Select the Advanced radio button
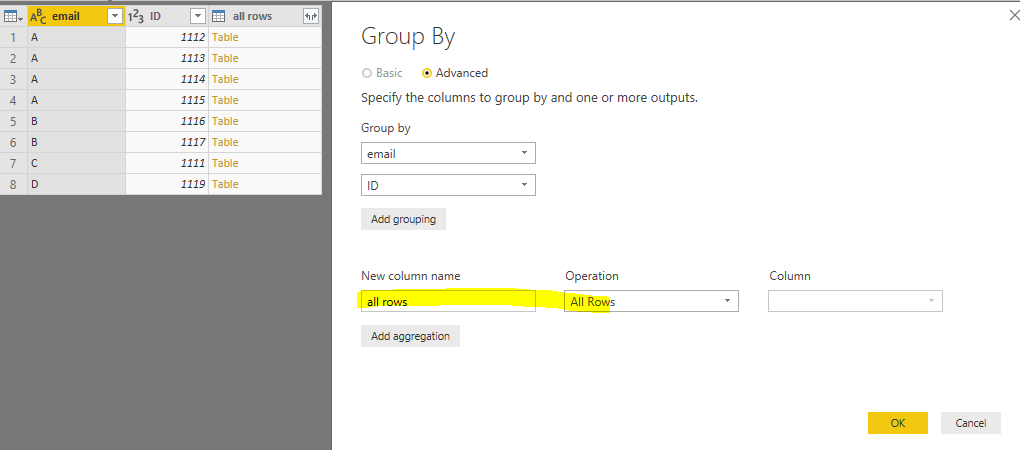This screenshot has height=450, width=1020. 427,73
